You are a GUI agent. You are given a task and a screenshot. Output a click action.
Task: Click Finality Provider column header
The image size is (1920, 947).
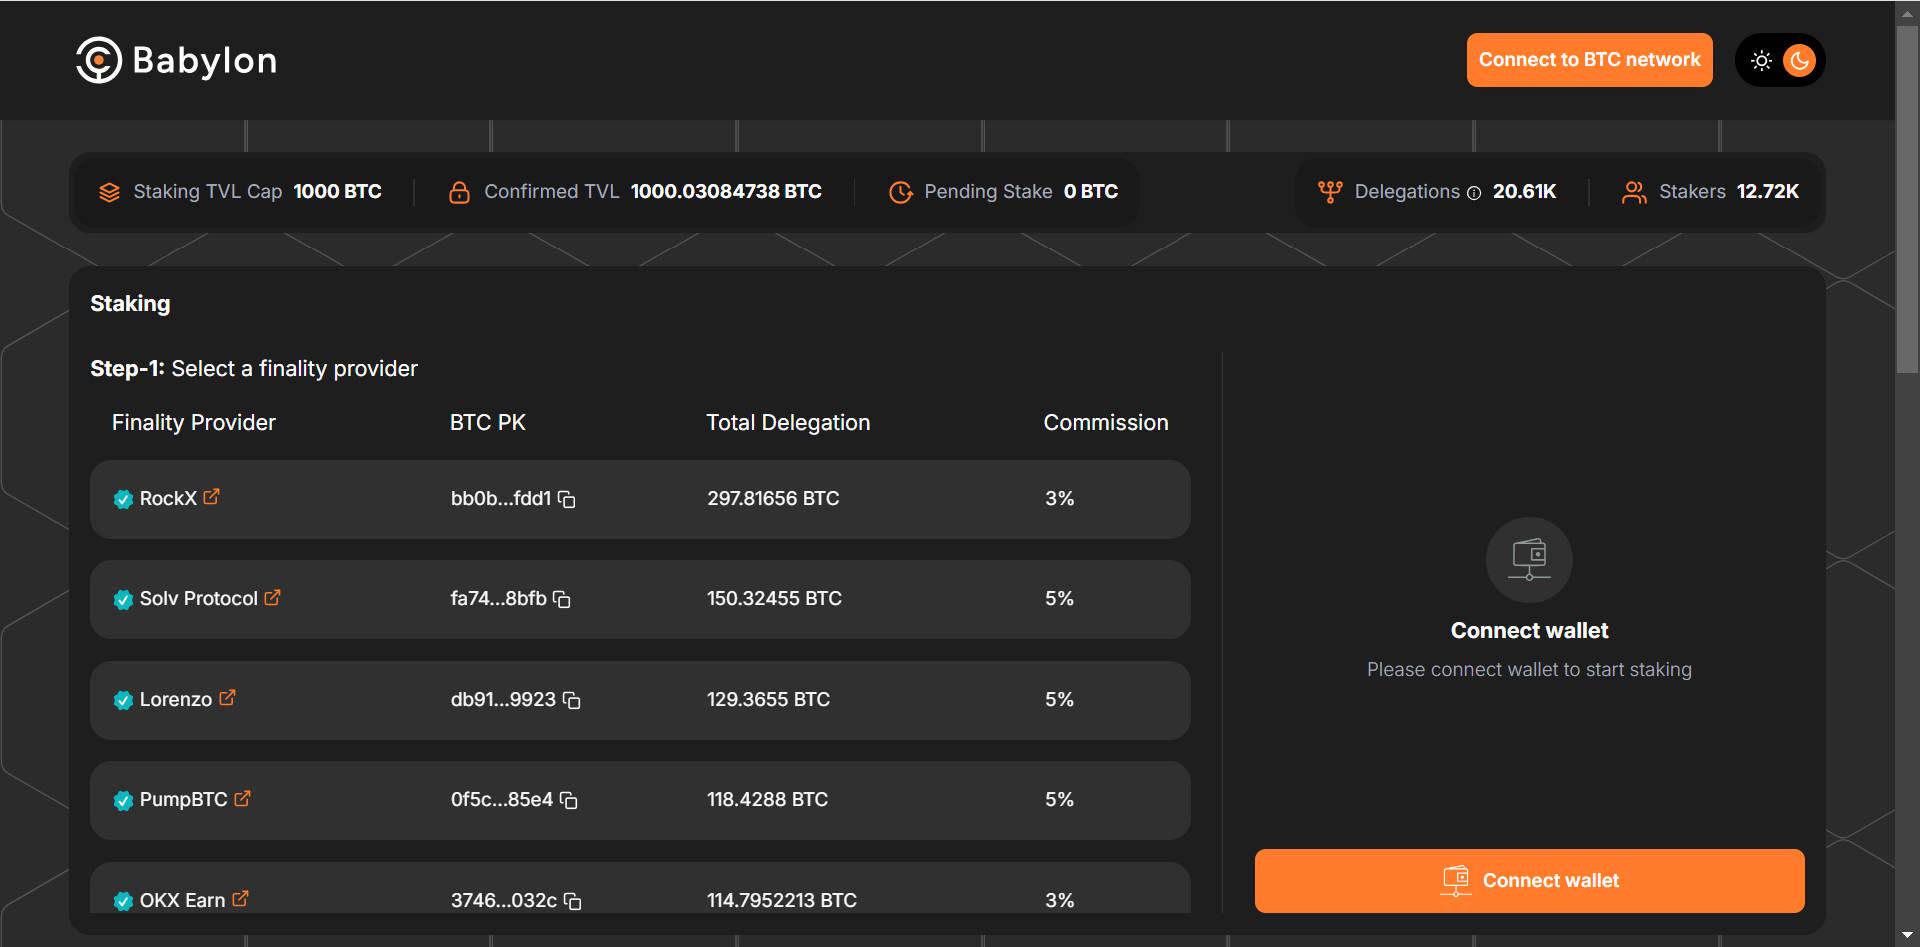[194, 422]
